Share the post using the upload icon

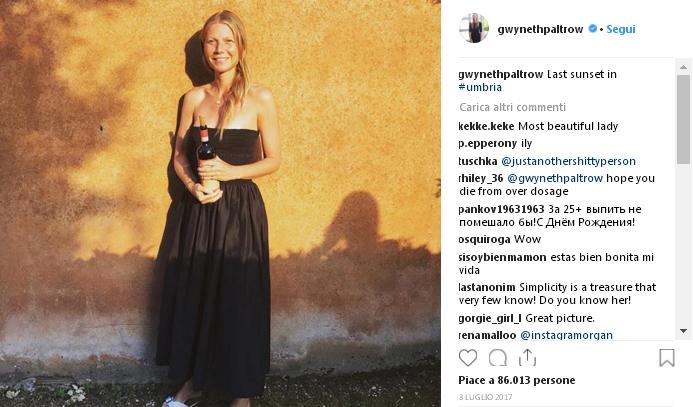[x=527, y=358]
